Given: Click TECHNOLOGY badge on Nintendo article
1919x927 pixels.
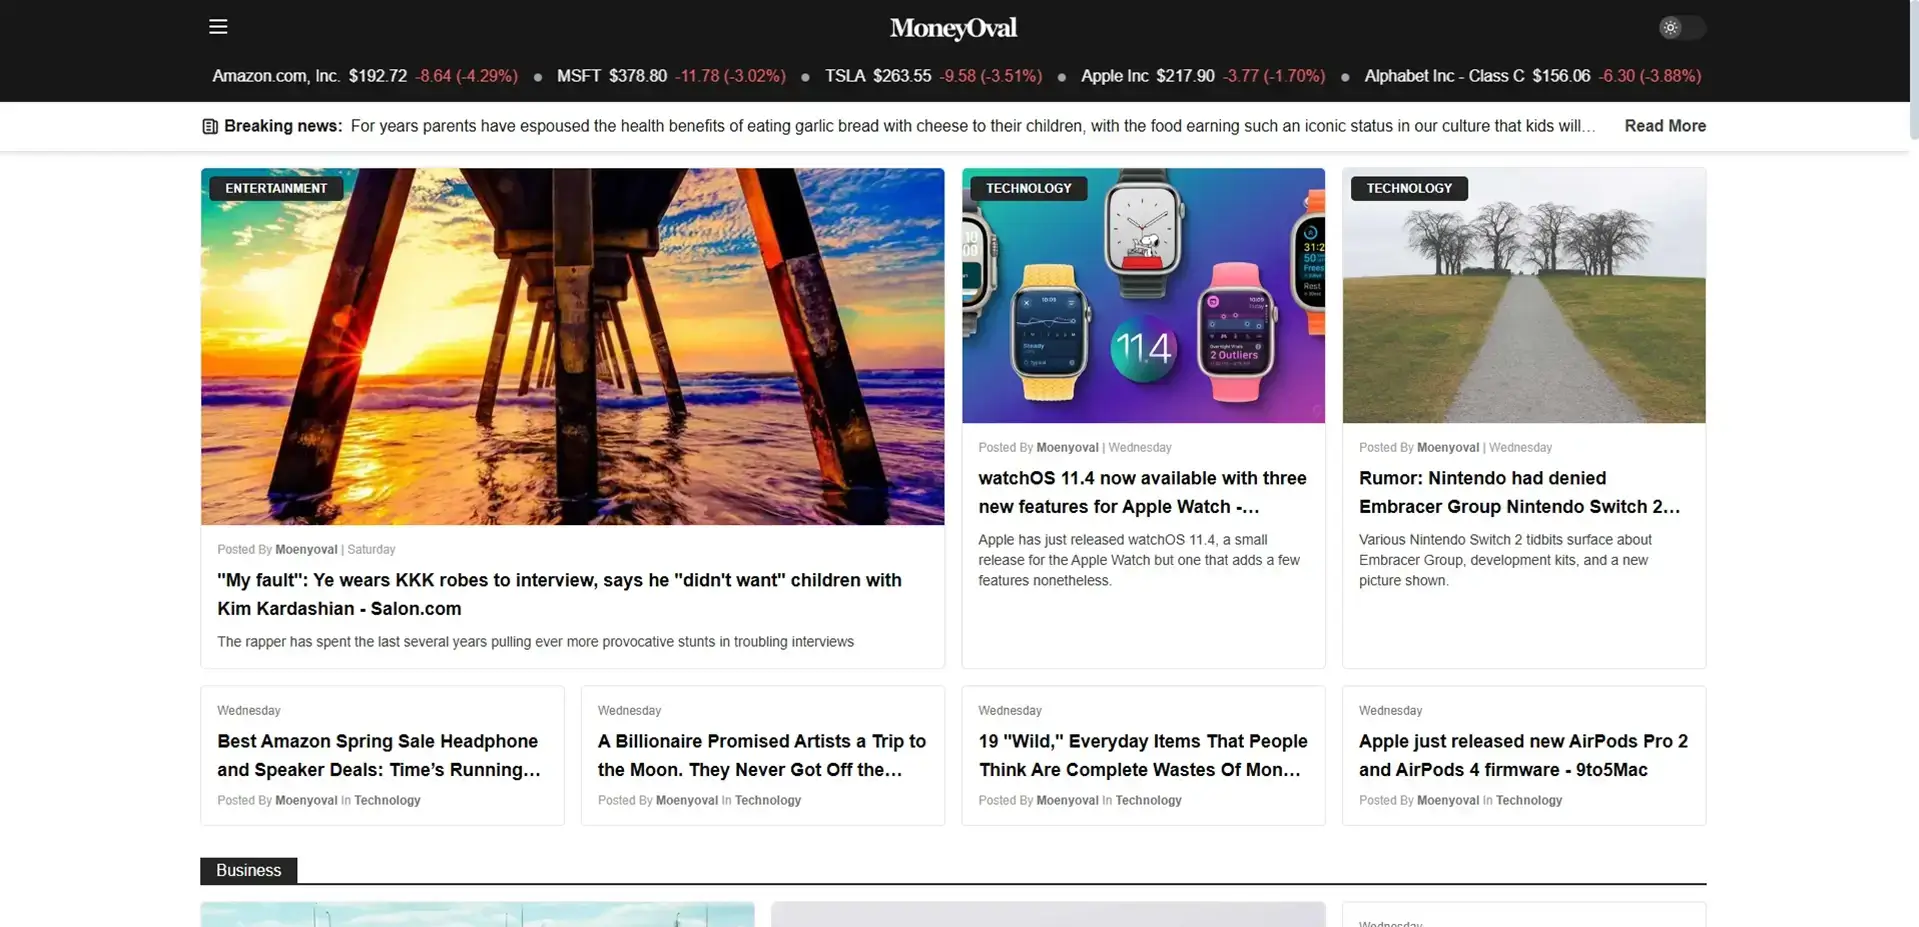Looking at the screenshot, I should (x=1408, y=188).
